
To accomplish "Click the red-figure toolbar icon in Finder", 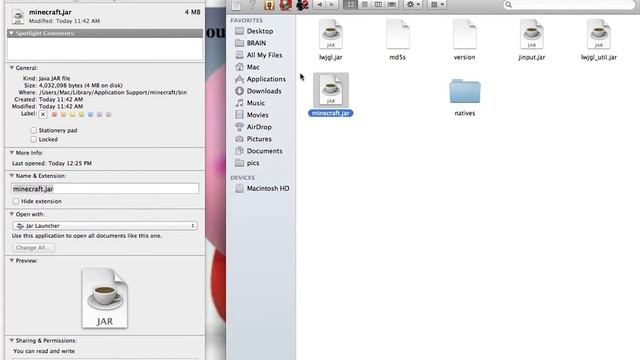I will 286,5.
